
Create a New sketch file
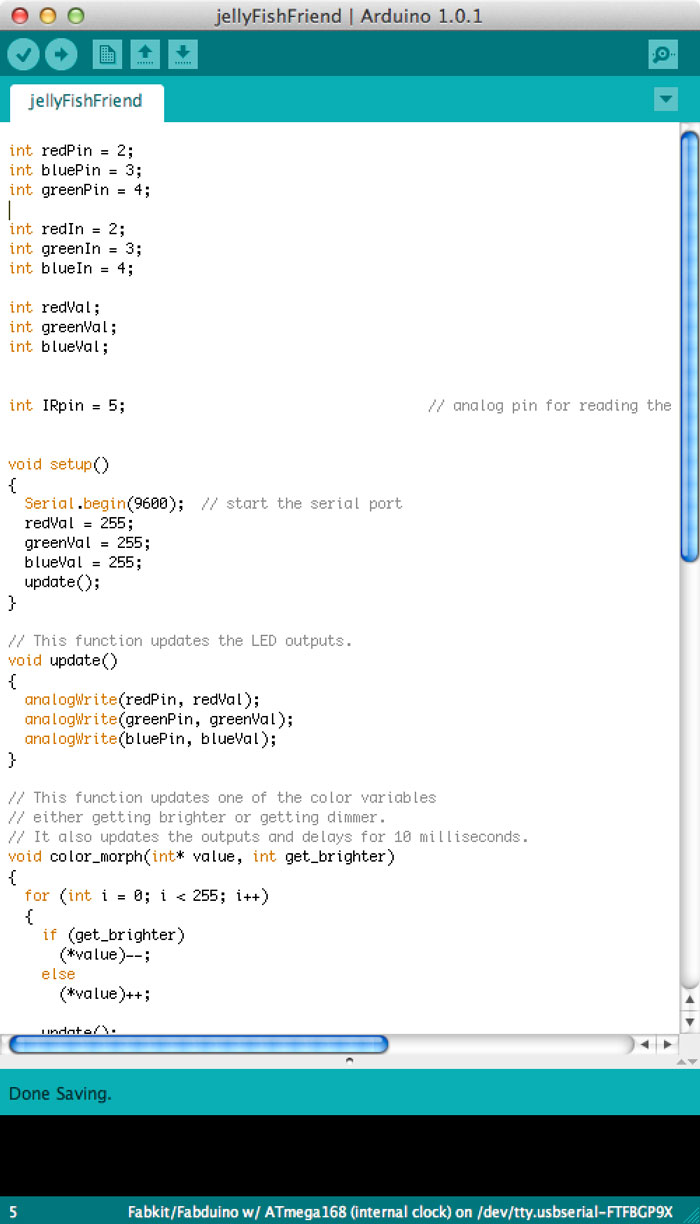pyautogui.click(x=107, y=54)
